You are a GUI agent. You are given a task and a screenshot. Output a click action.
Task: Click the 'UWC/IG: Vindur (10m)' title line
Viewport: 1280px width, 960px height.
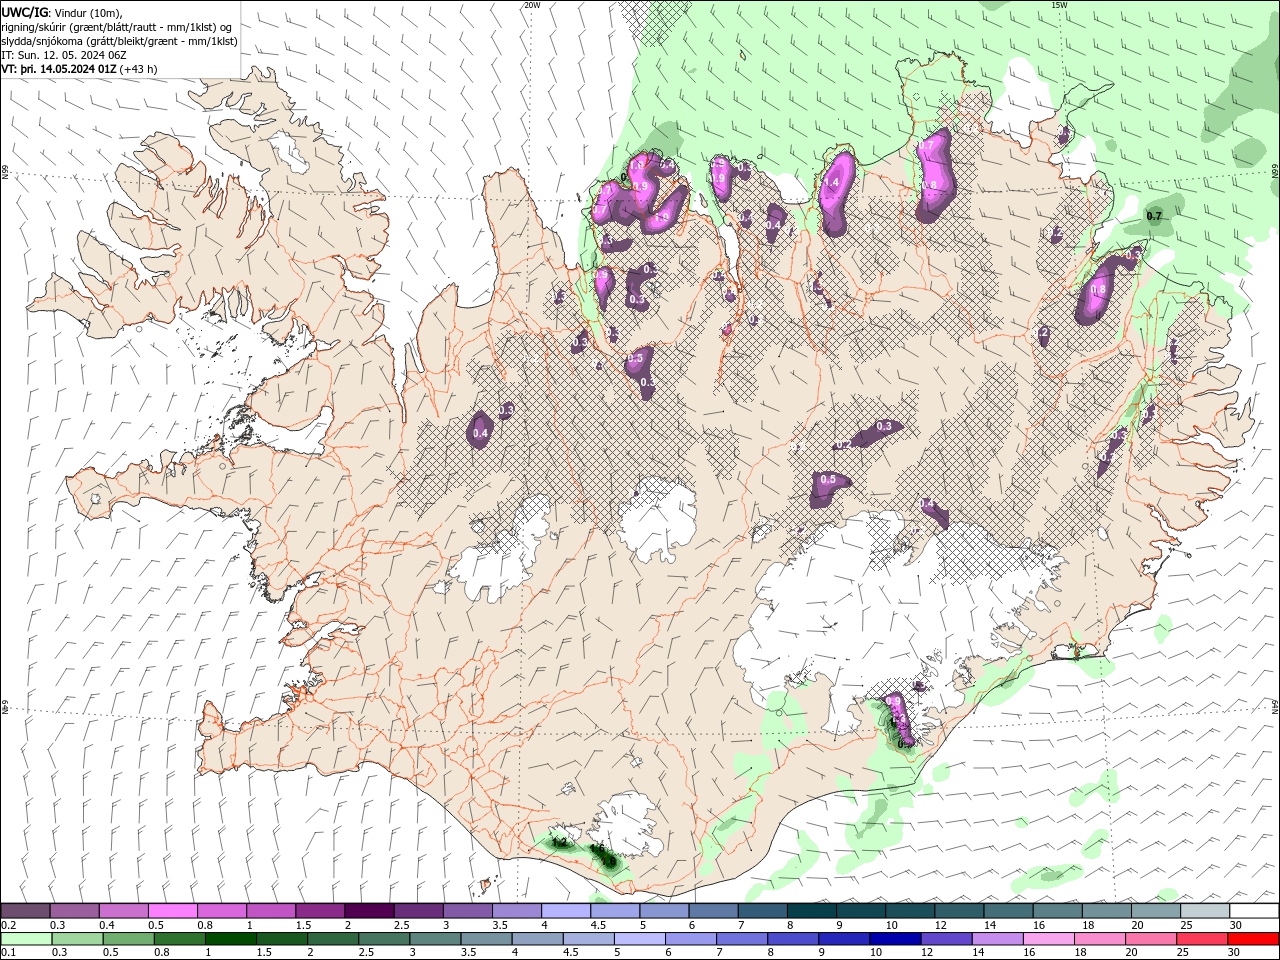pos(62,12)
